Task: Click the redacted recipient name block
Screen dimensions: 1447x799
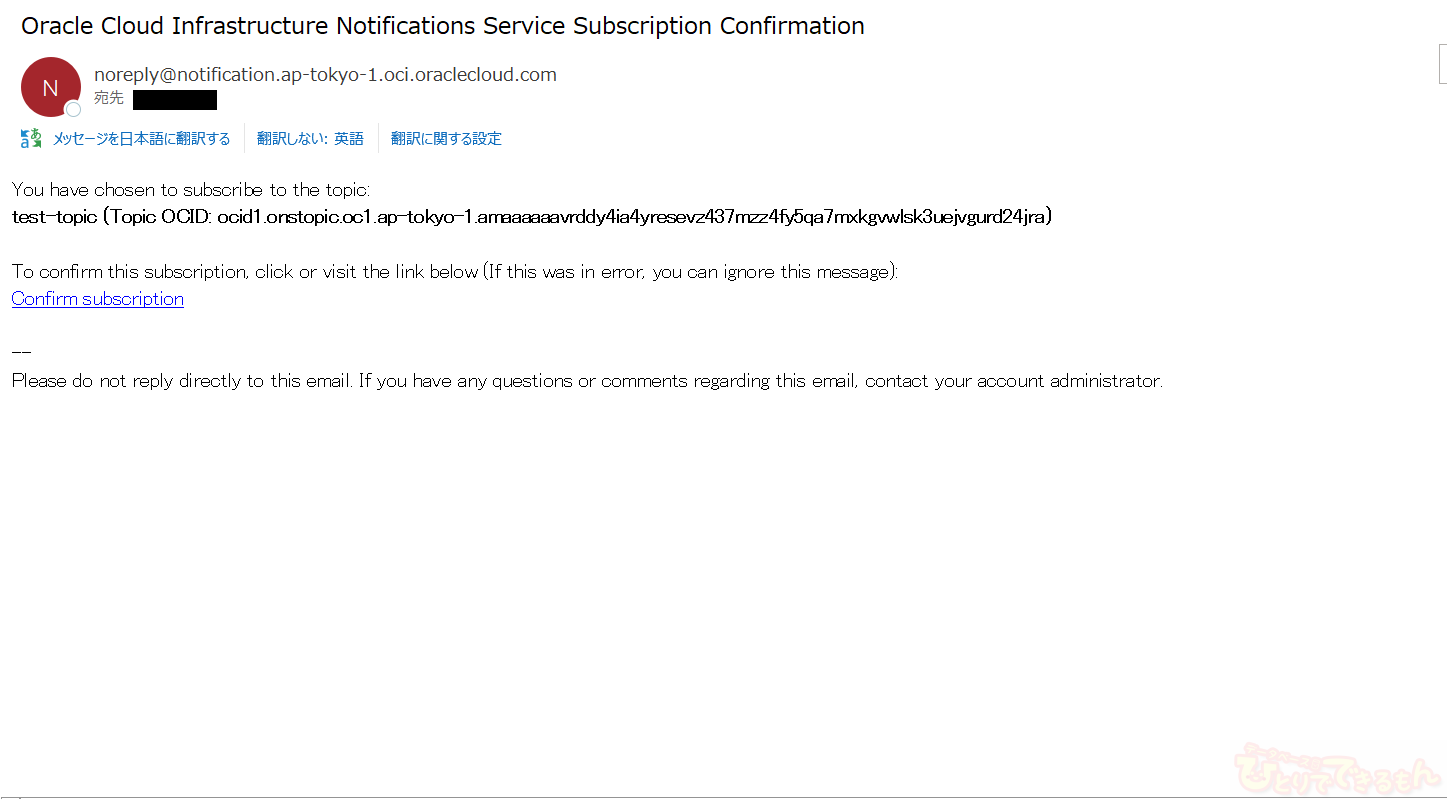Action: click(175, 99)
